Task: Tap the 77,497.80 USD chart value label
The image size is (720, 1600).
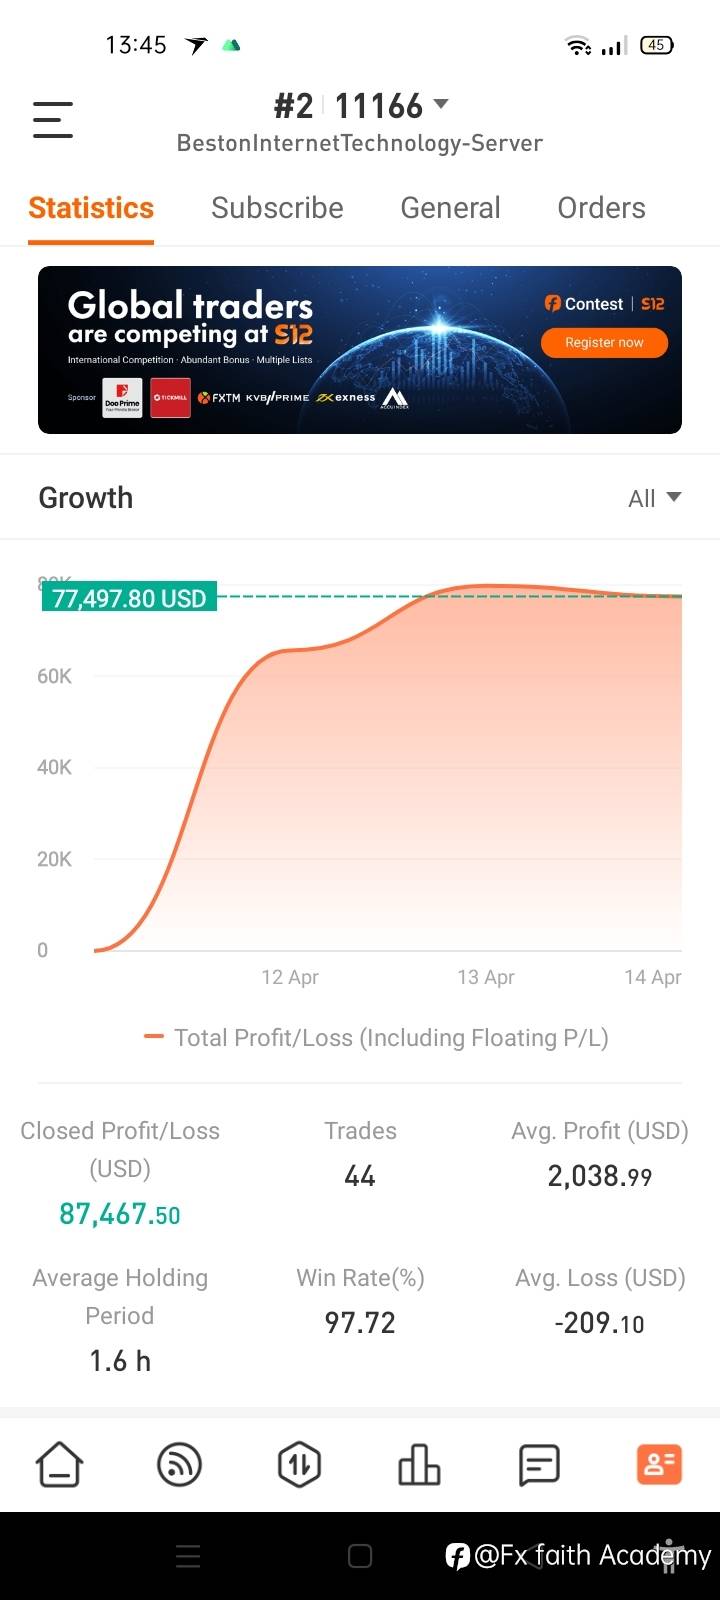Action: [129, 598]
